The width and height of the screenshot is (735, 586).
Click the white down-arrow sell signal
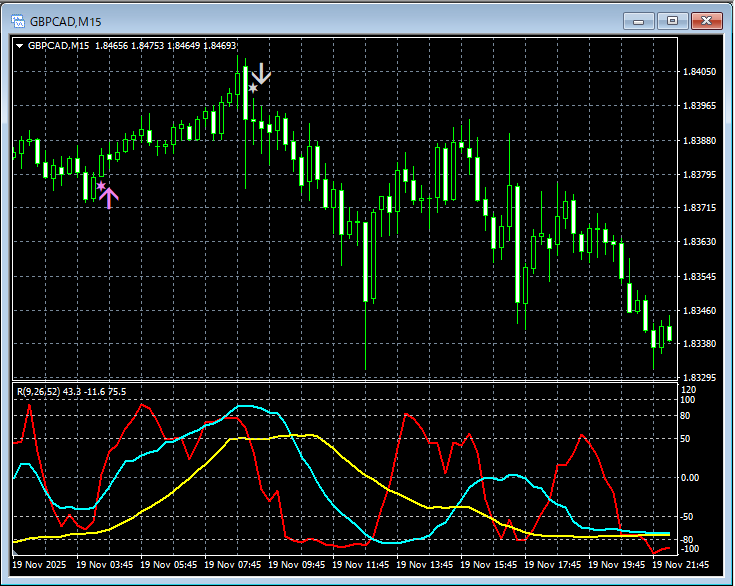coord(261,73)
